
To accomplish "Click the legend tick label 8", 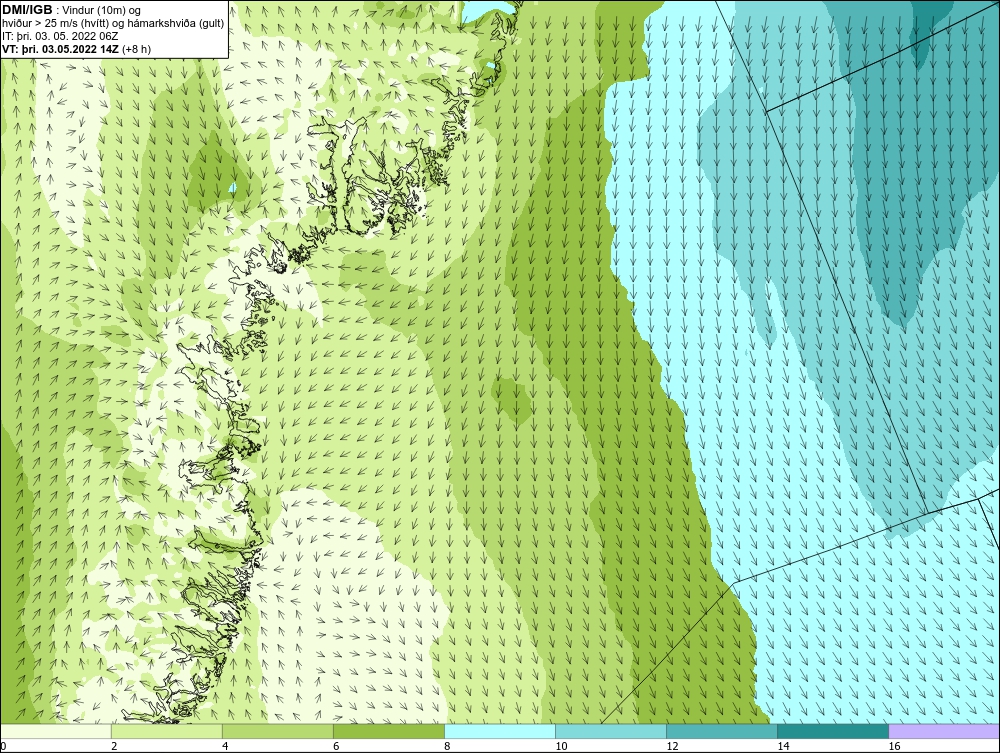I will click(x=448, y=747).
